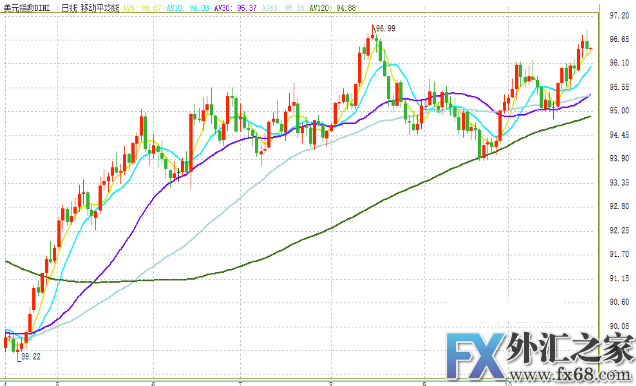636x386 pixels.
Task: Click the 97.20 price axis label
Action: [619, 15]
